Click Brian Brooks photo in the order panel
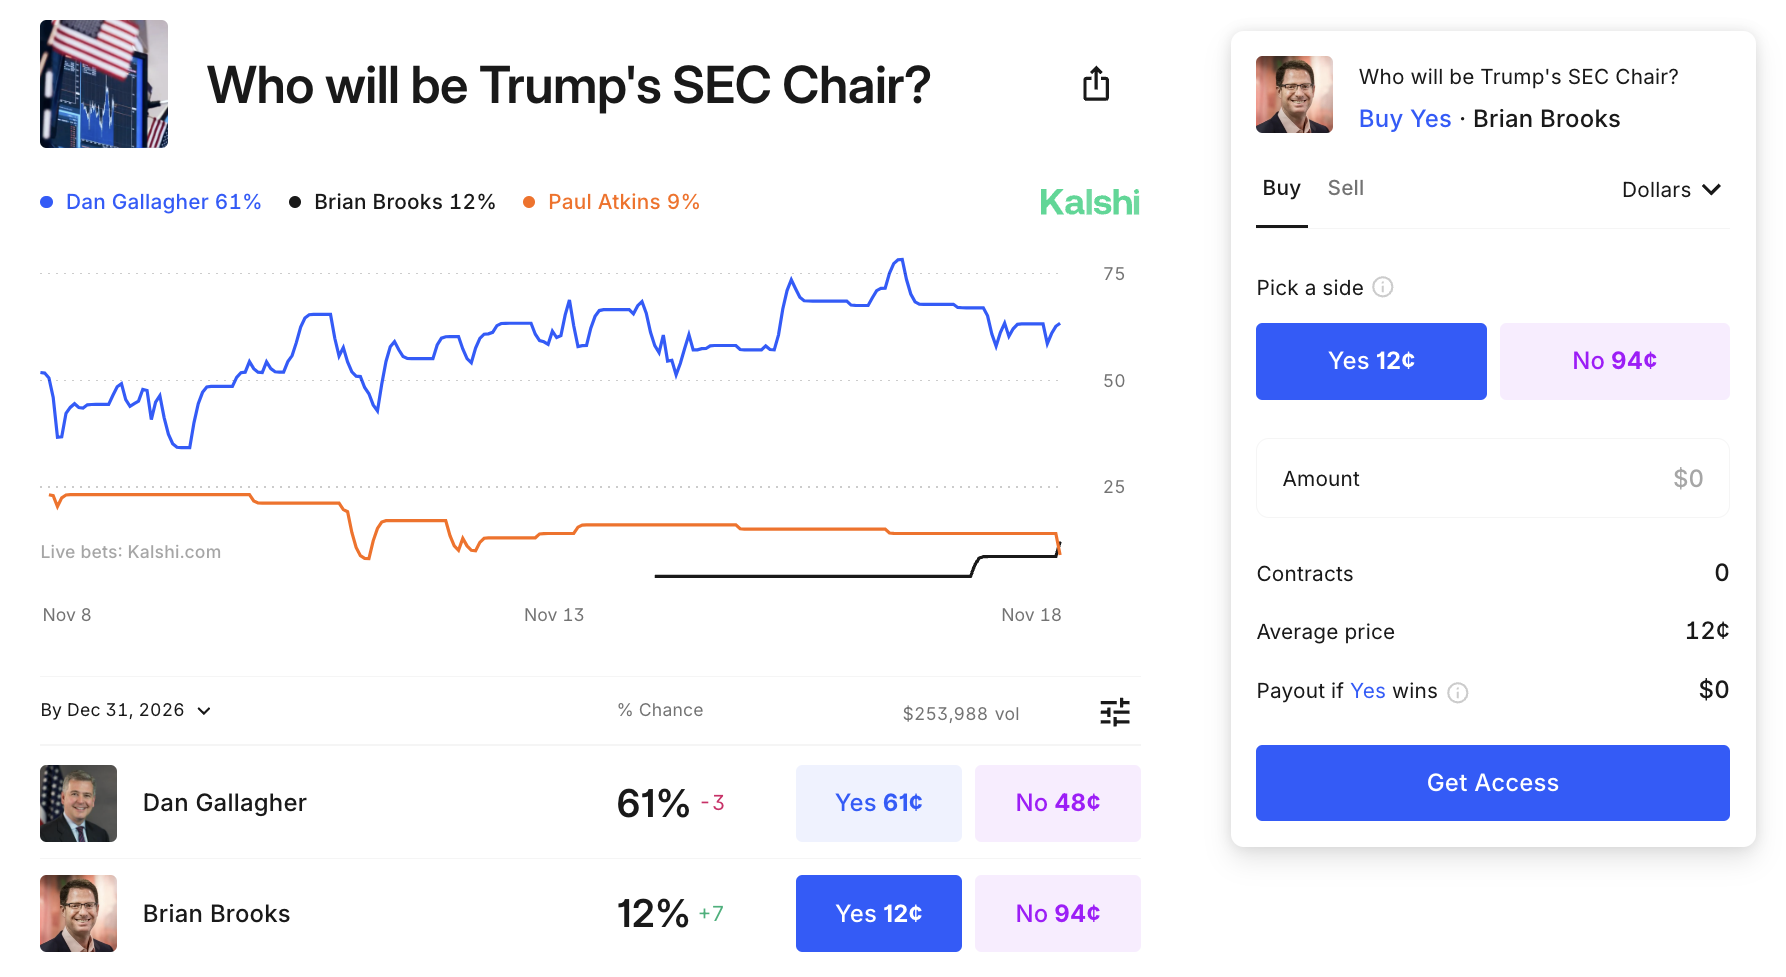 [1294, 95]
